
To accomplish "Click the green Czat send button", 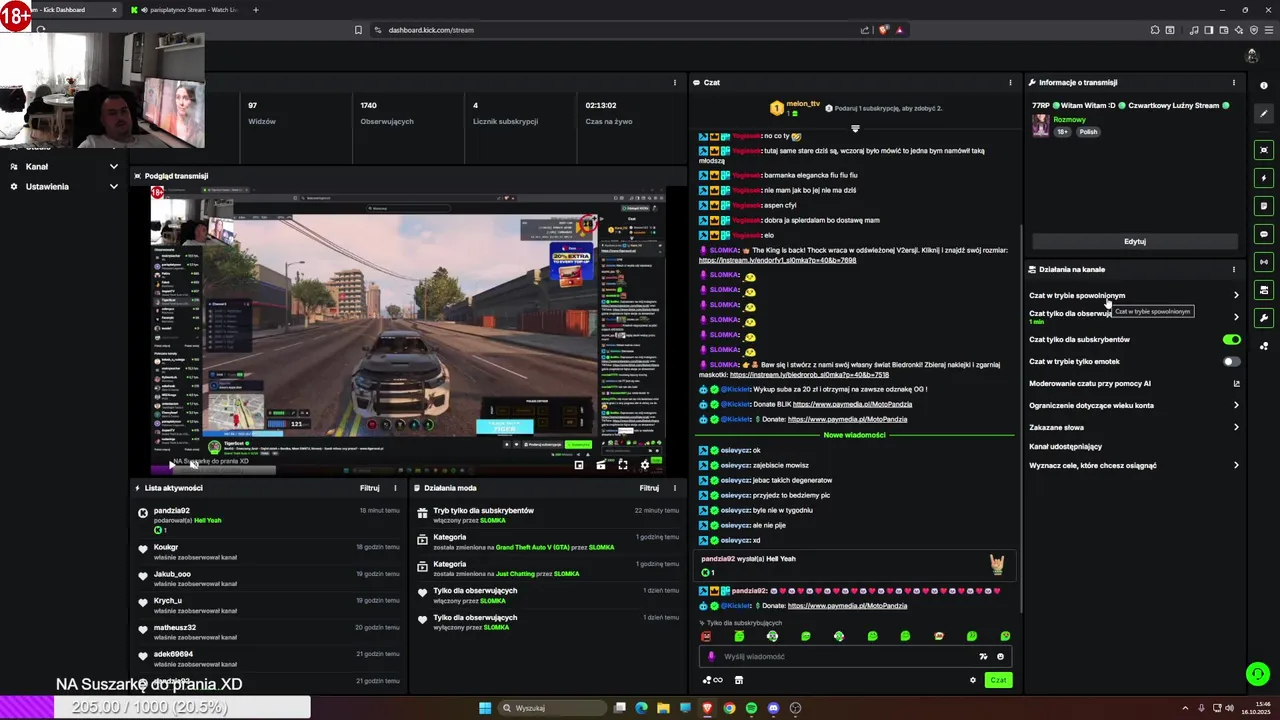I will (998, 680).
